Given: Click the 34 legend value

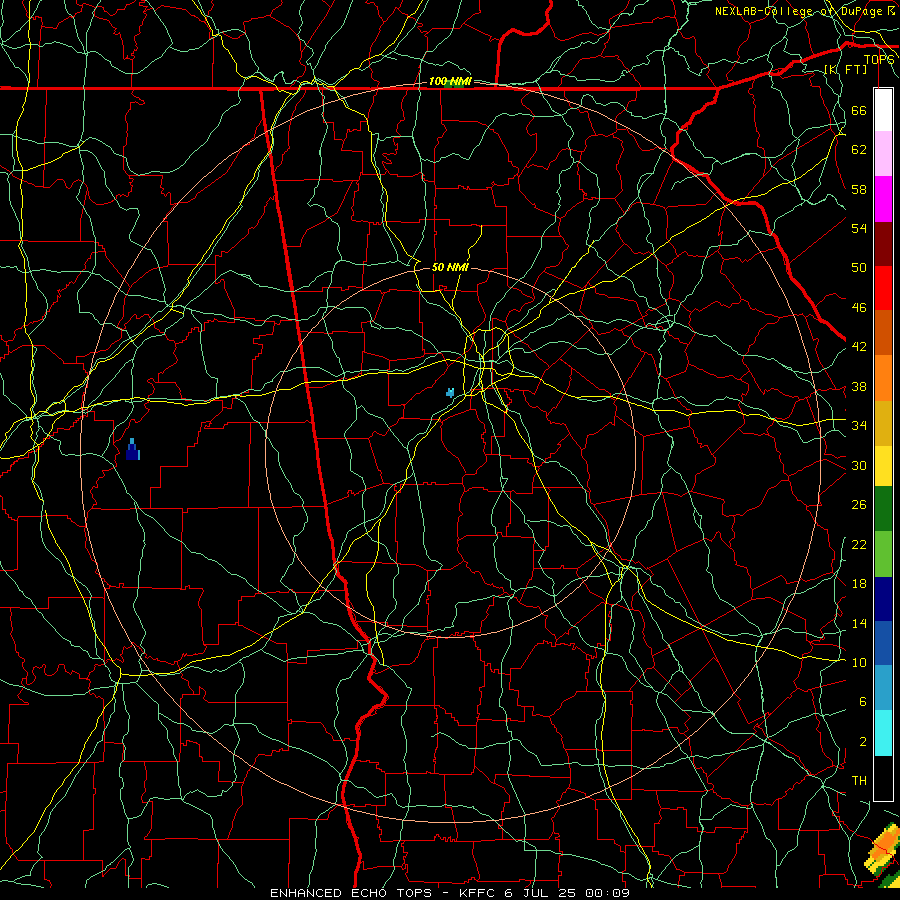Looking at the screenshot, I should 859,425.
